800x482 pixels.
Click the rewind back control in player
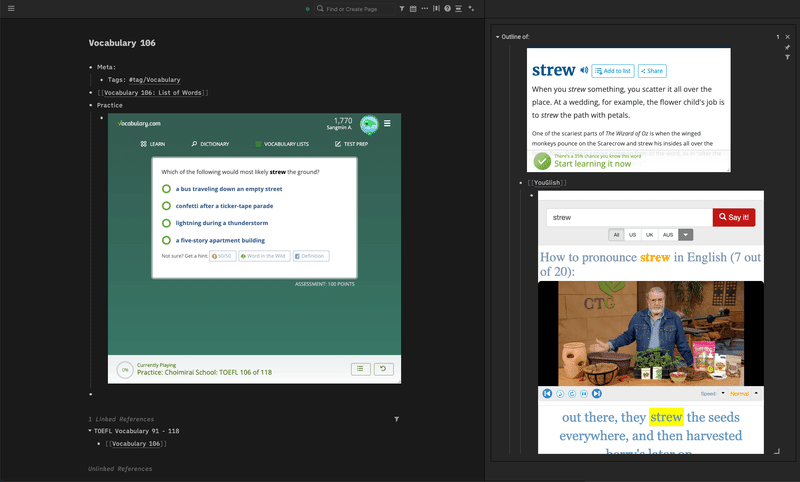[x=560, y=394]
